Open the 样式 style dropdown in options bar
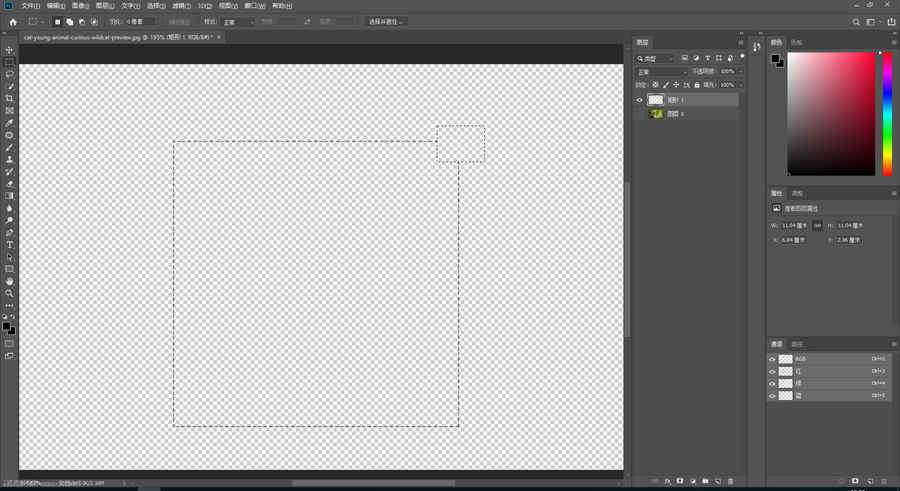 pos(238,22)
